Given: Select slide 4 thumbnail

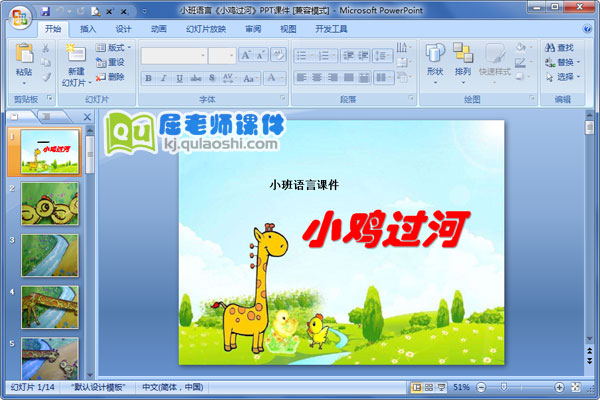Looking at the screenshot, I should click(50, 307).
